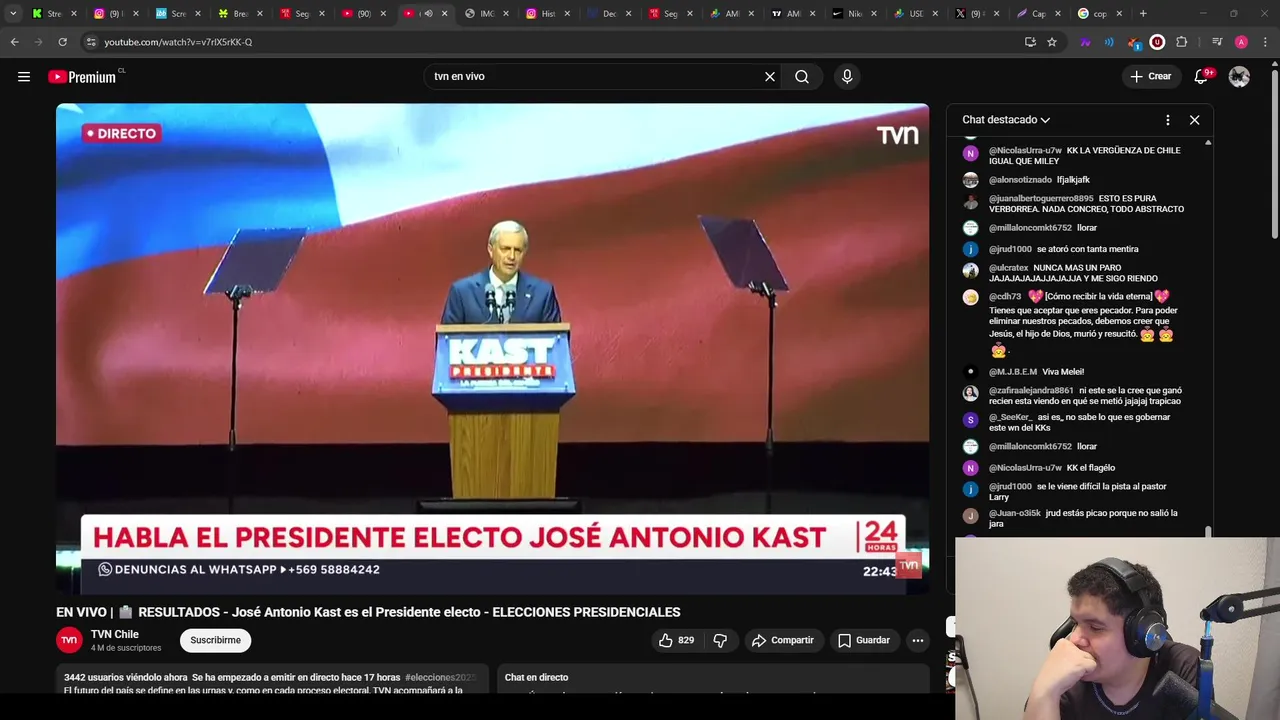Open the YouTube guide hamburger menu

tap(24, 77)
